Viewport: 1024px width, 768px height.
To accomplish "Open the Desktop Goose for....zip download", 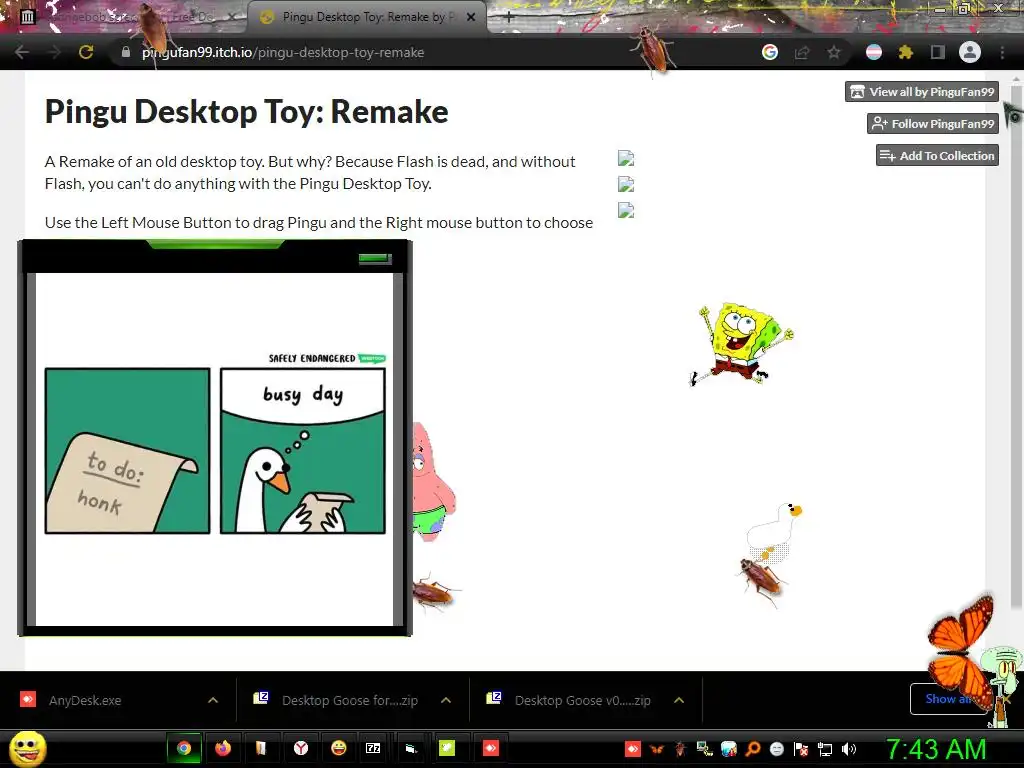I will [349, 700].
